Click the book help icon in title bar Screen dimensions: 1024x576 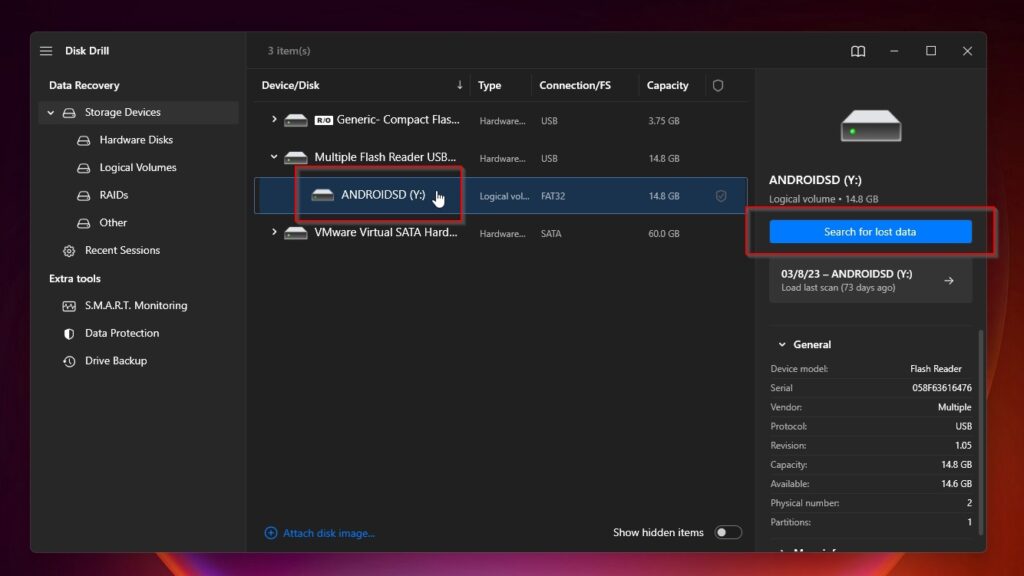coord(858,51)
